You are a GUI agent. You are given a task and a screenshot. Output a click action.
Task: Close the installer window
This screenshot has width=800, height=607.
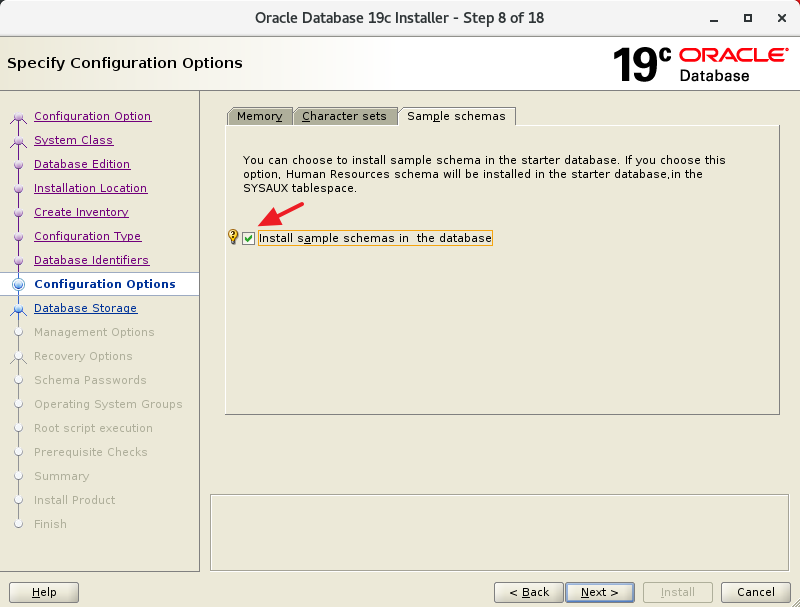[782, 18]
